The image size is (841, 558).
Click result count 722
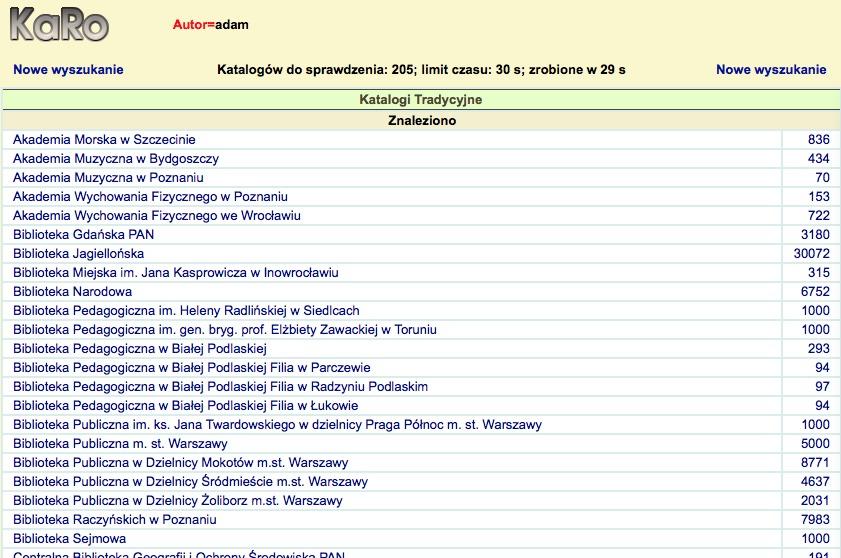pos(818,216)
